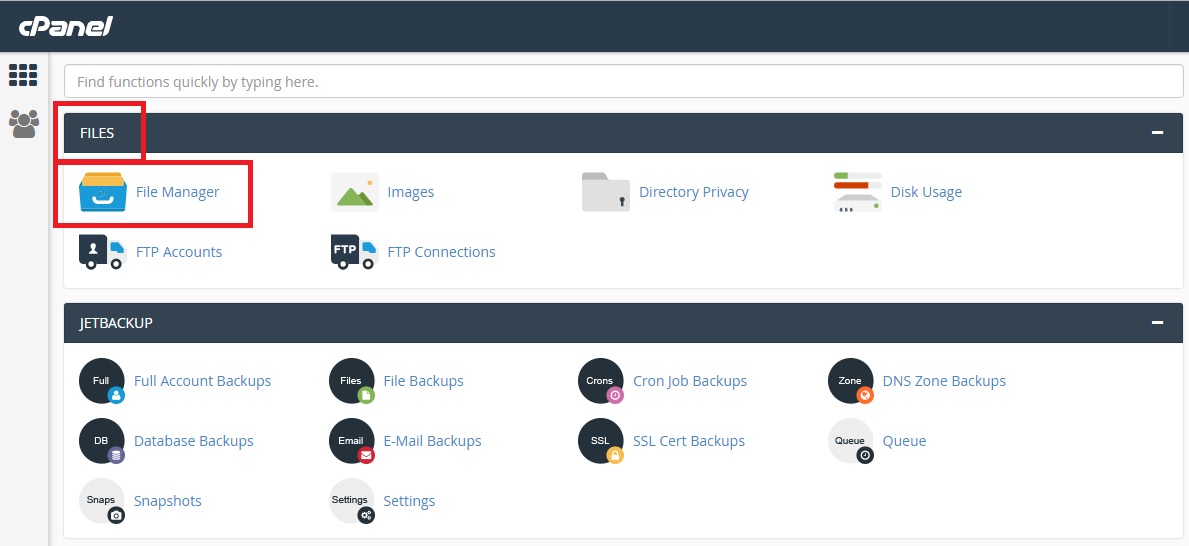Image resolution: width=1189 pixels, height=546 pixels.
Task: Click the Database Backups DB icon
Action: pyautogui.click(x=102, y=441)
